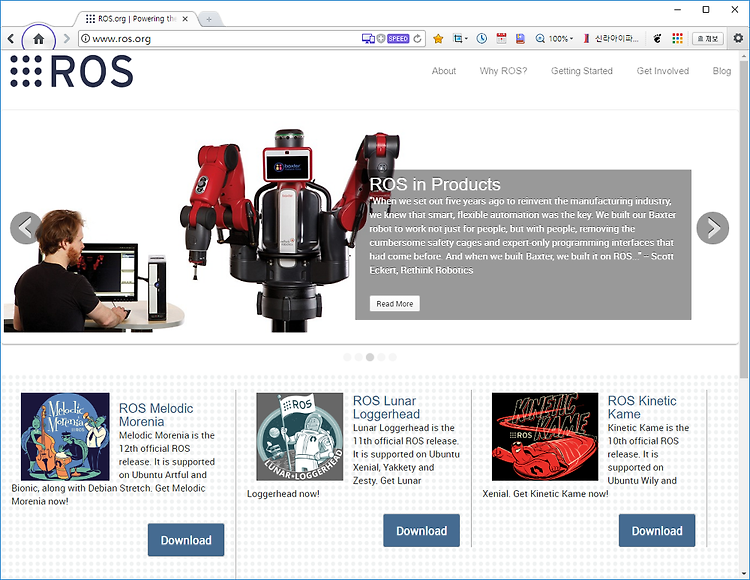The image size is (750, 580).
Task: Maximize the browser window
Action: [706, 10]
